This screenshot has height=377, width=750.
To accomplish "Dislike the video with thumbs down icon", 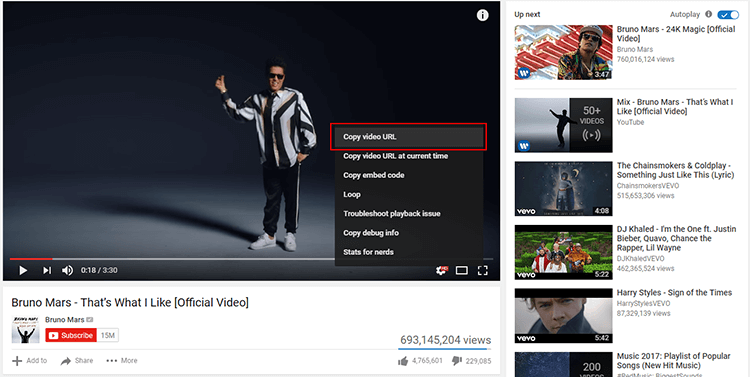I will [457, 361].
